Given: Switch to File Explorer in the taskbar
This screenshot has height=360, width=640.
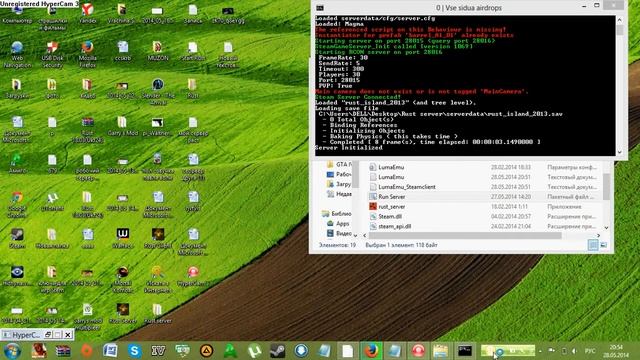Looking at the screenshot, I should tap(441, 351).
